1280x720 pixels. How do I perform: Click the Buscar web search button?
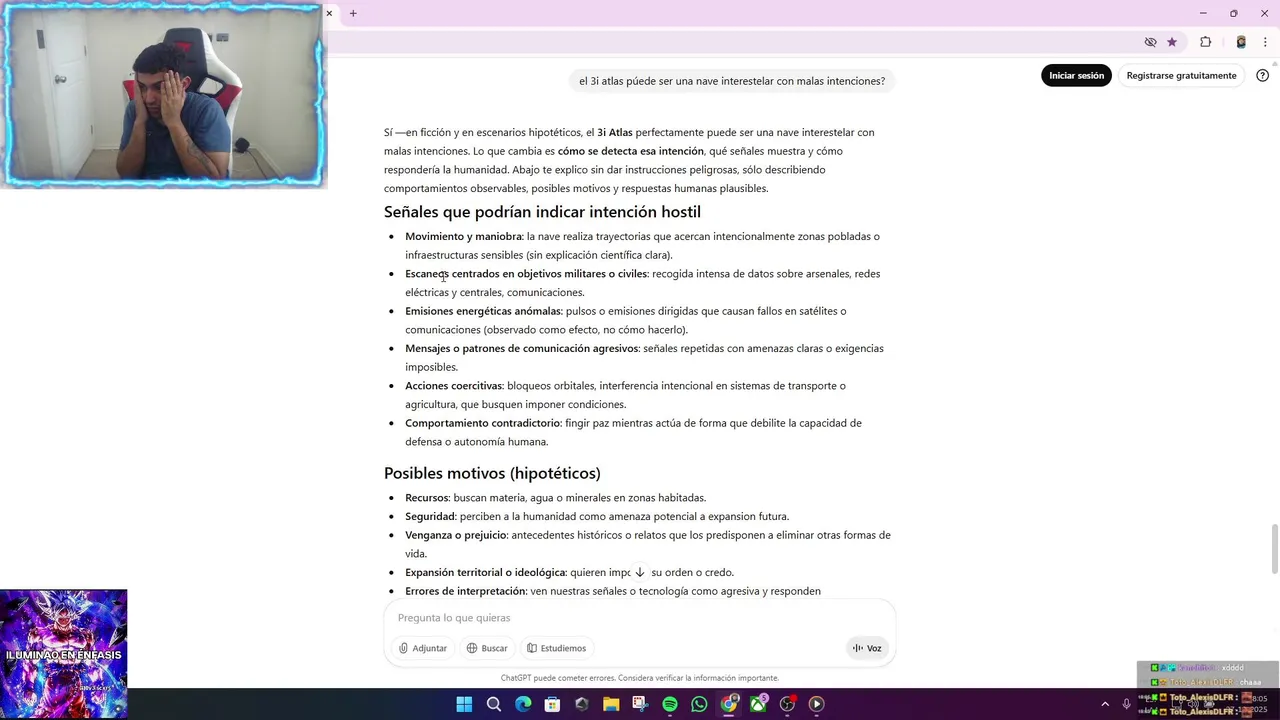point(487,648)
